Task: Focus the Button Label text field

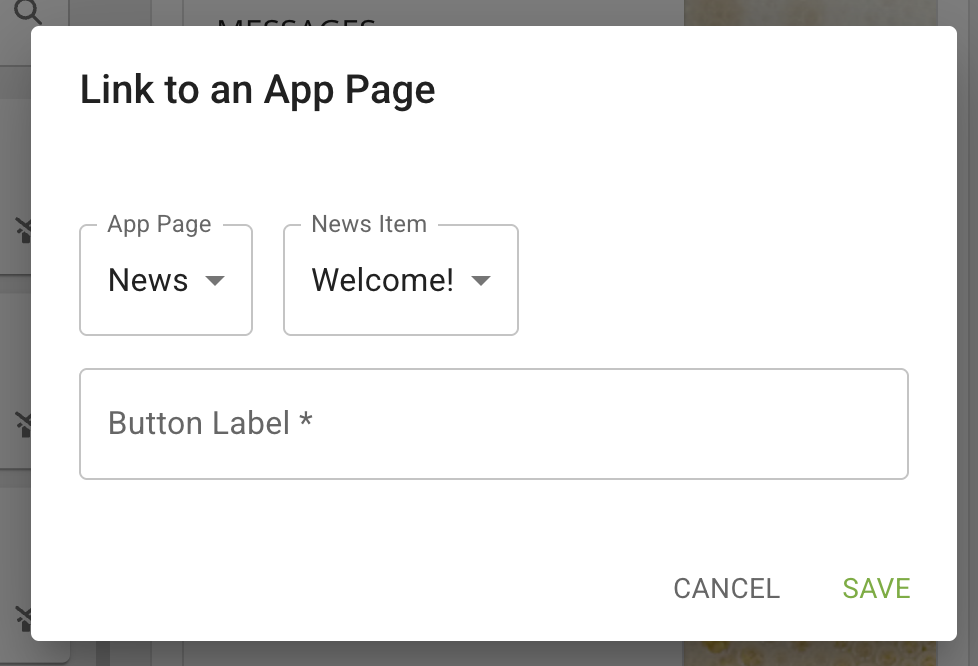Action: [494, 424]
